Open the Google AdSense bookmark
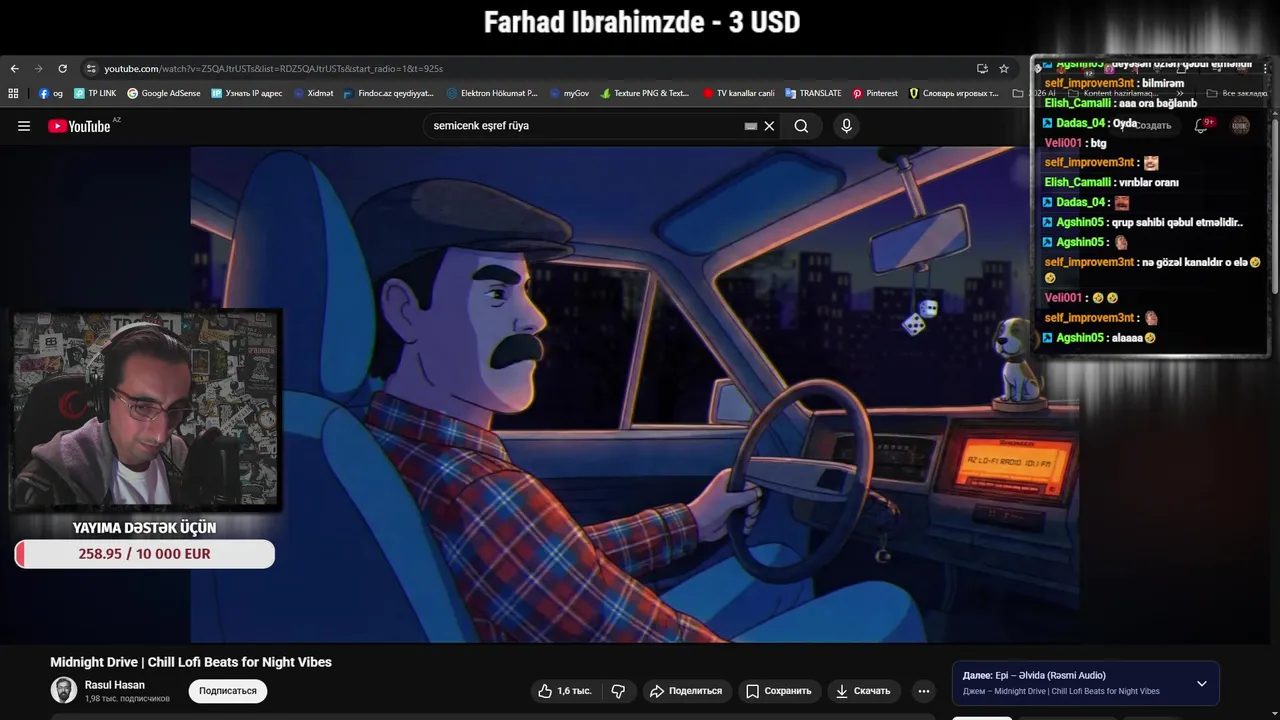This screenshot has width=1280, height=720. point(164,93)
